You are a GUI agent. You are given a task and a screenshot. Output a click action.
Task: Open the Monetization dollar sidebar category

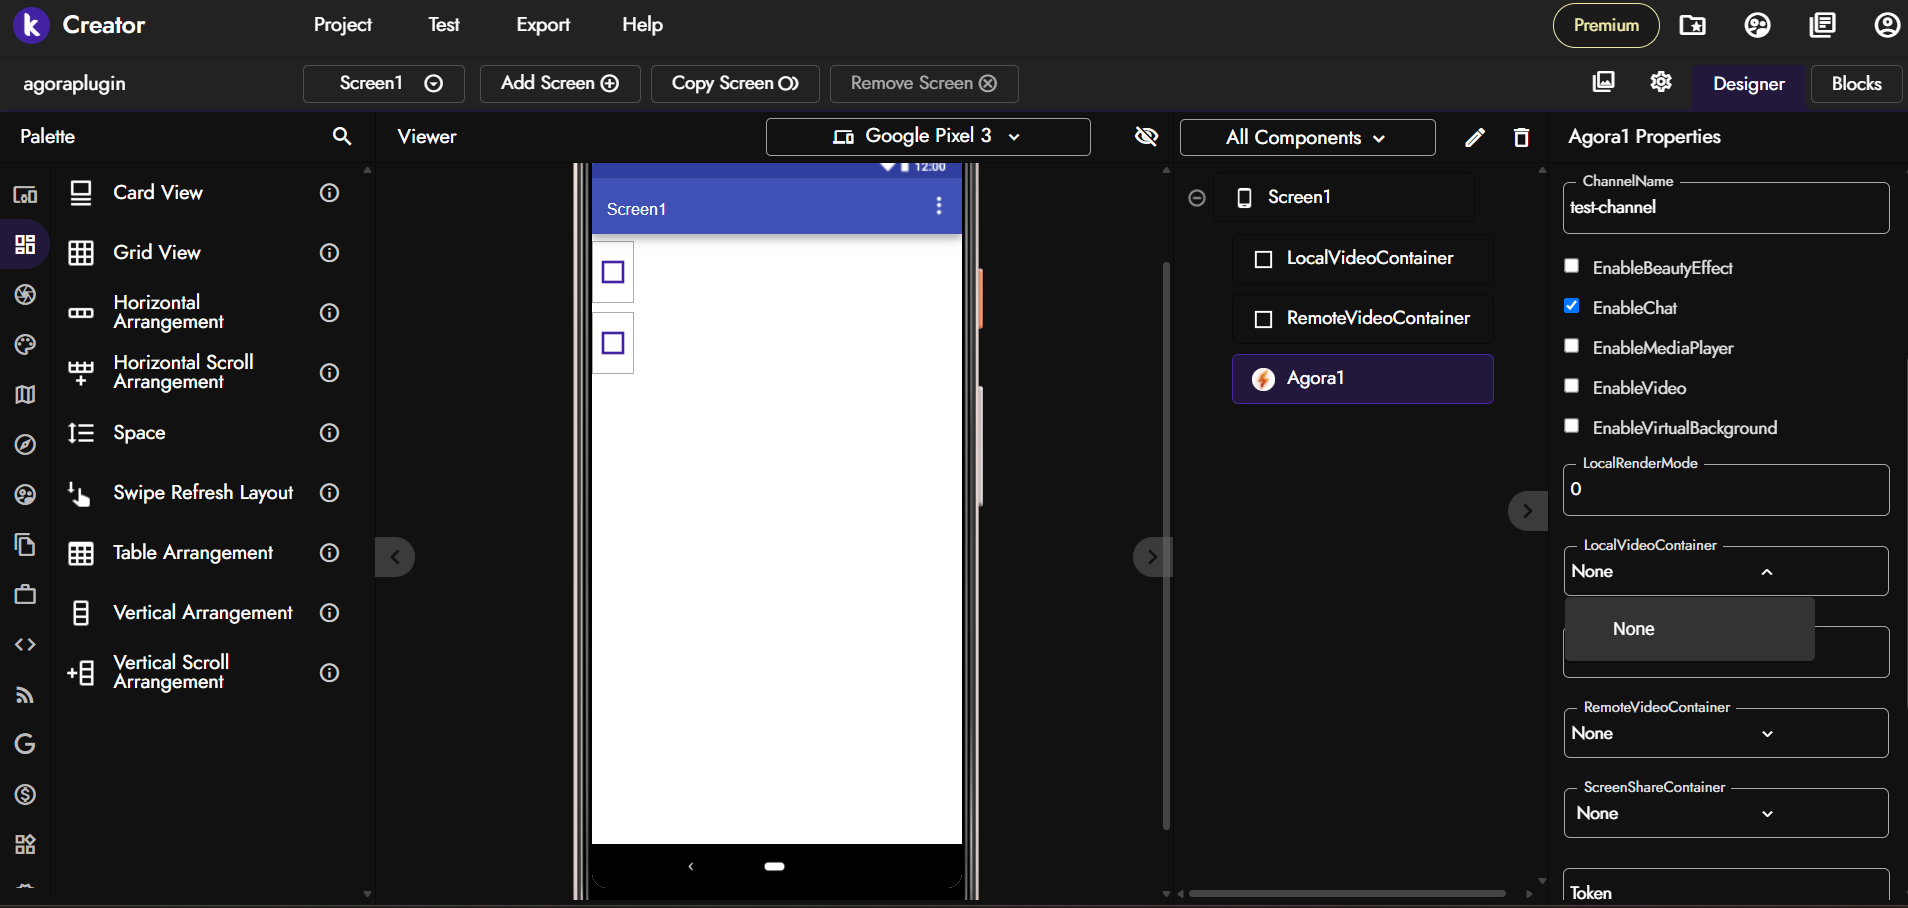tap(25, 794)
